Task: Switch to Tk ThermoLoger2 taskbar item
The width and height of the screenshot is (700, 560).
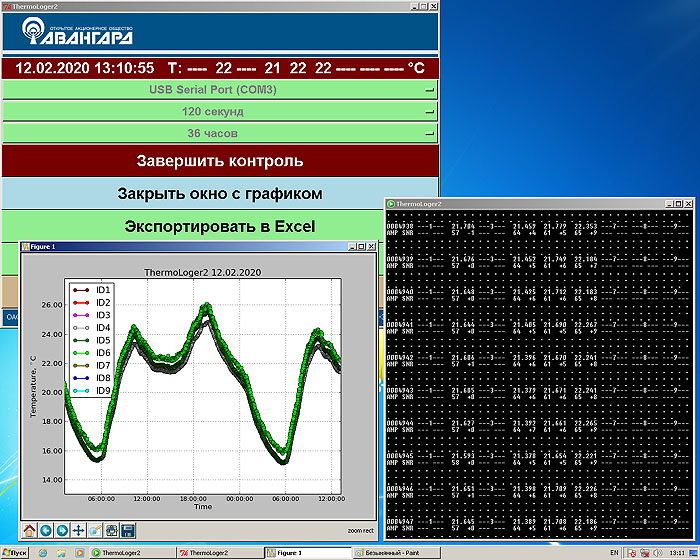Action: [x=220, y=553]
